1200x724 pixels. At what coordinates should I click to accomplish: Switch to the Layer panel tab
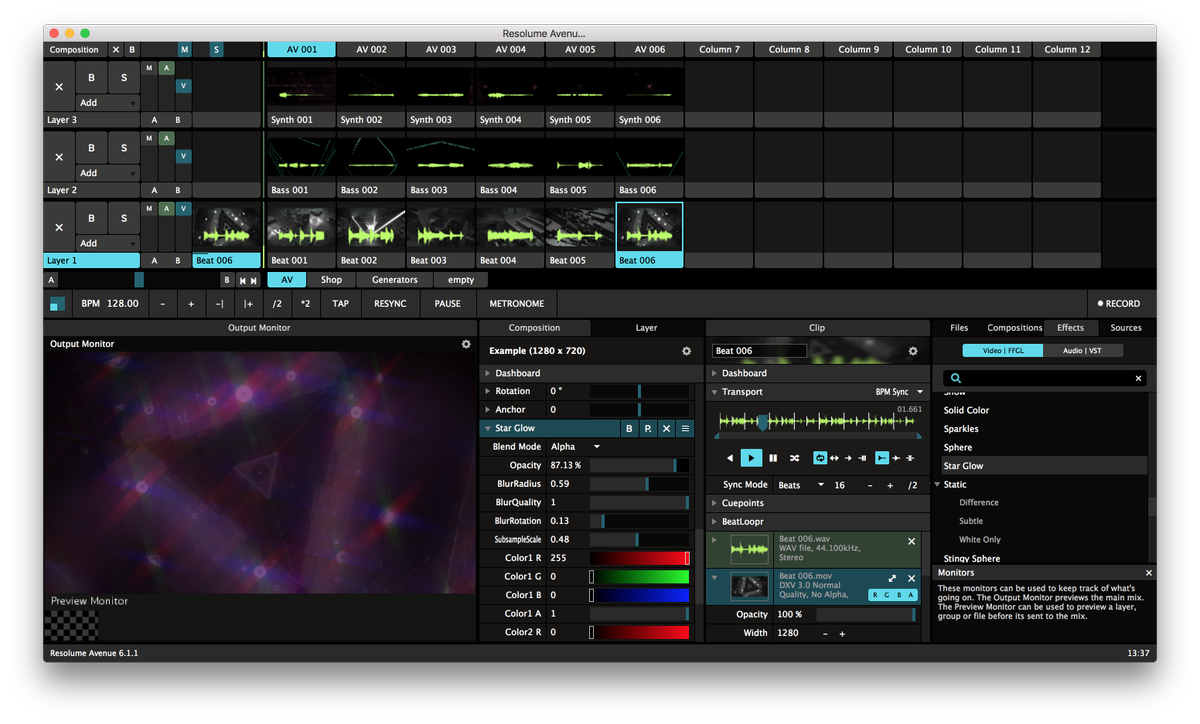click(646, 328)
